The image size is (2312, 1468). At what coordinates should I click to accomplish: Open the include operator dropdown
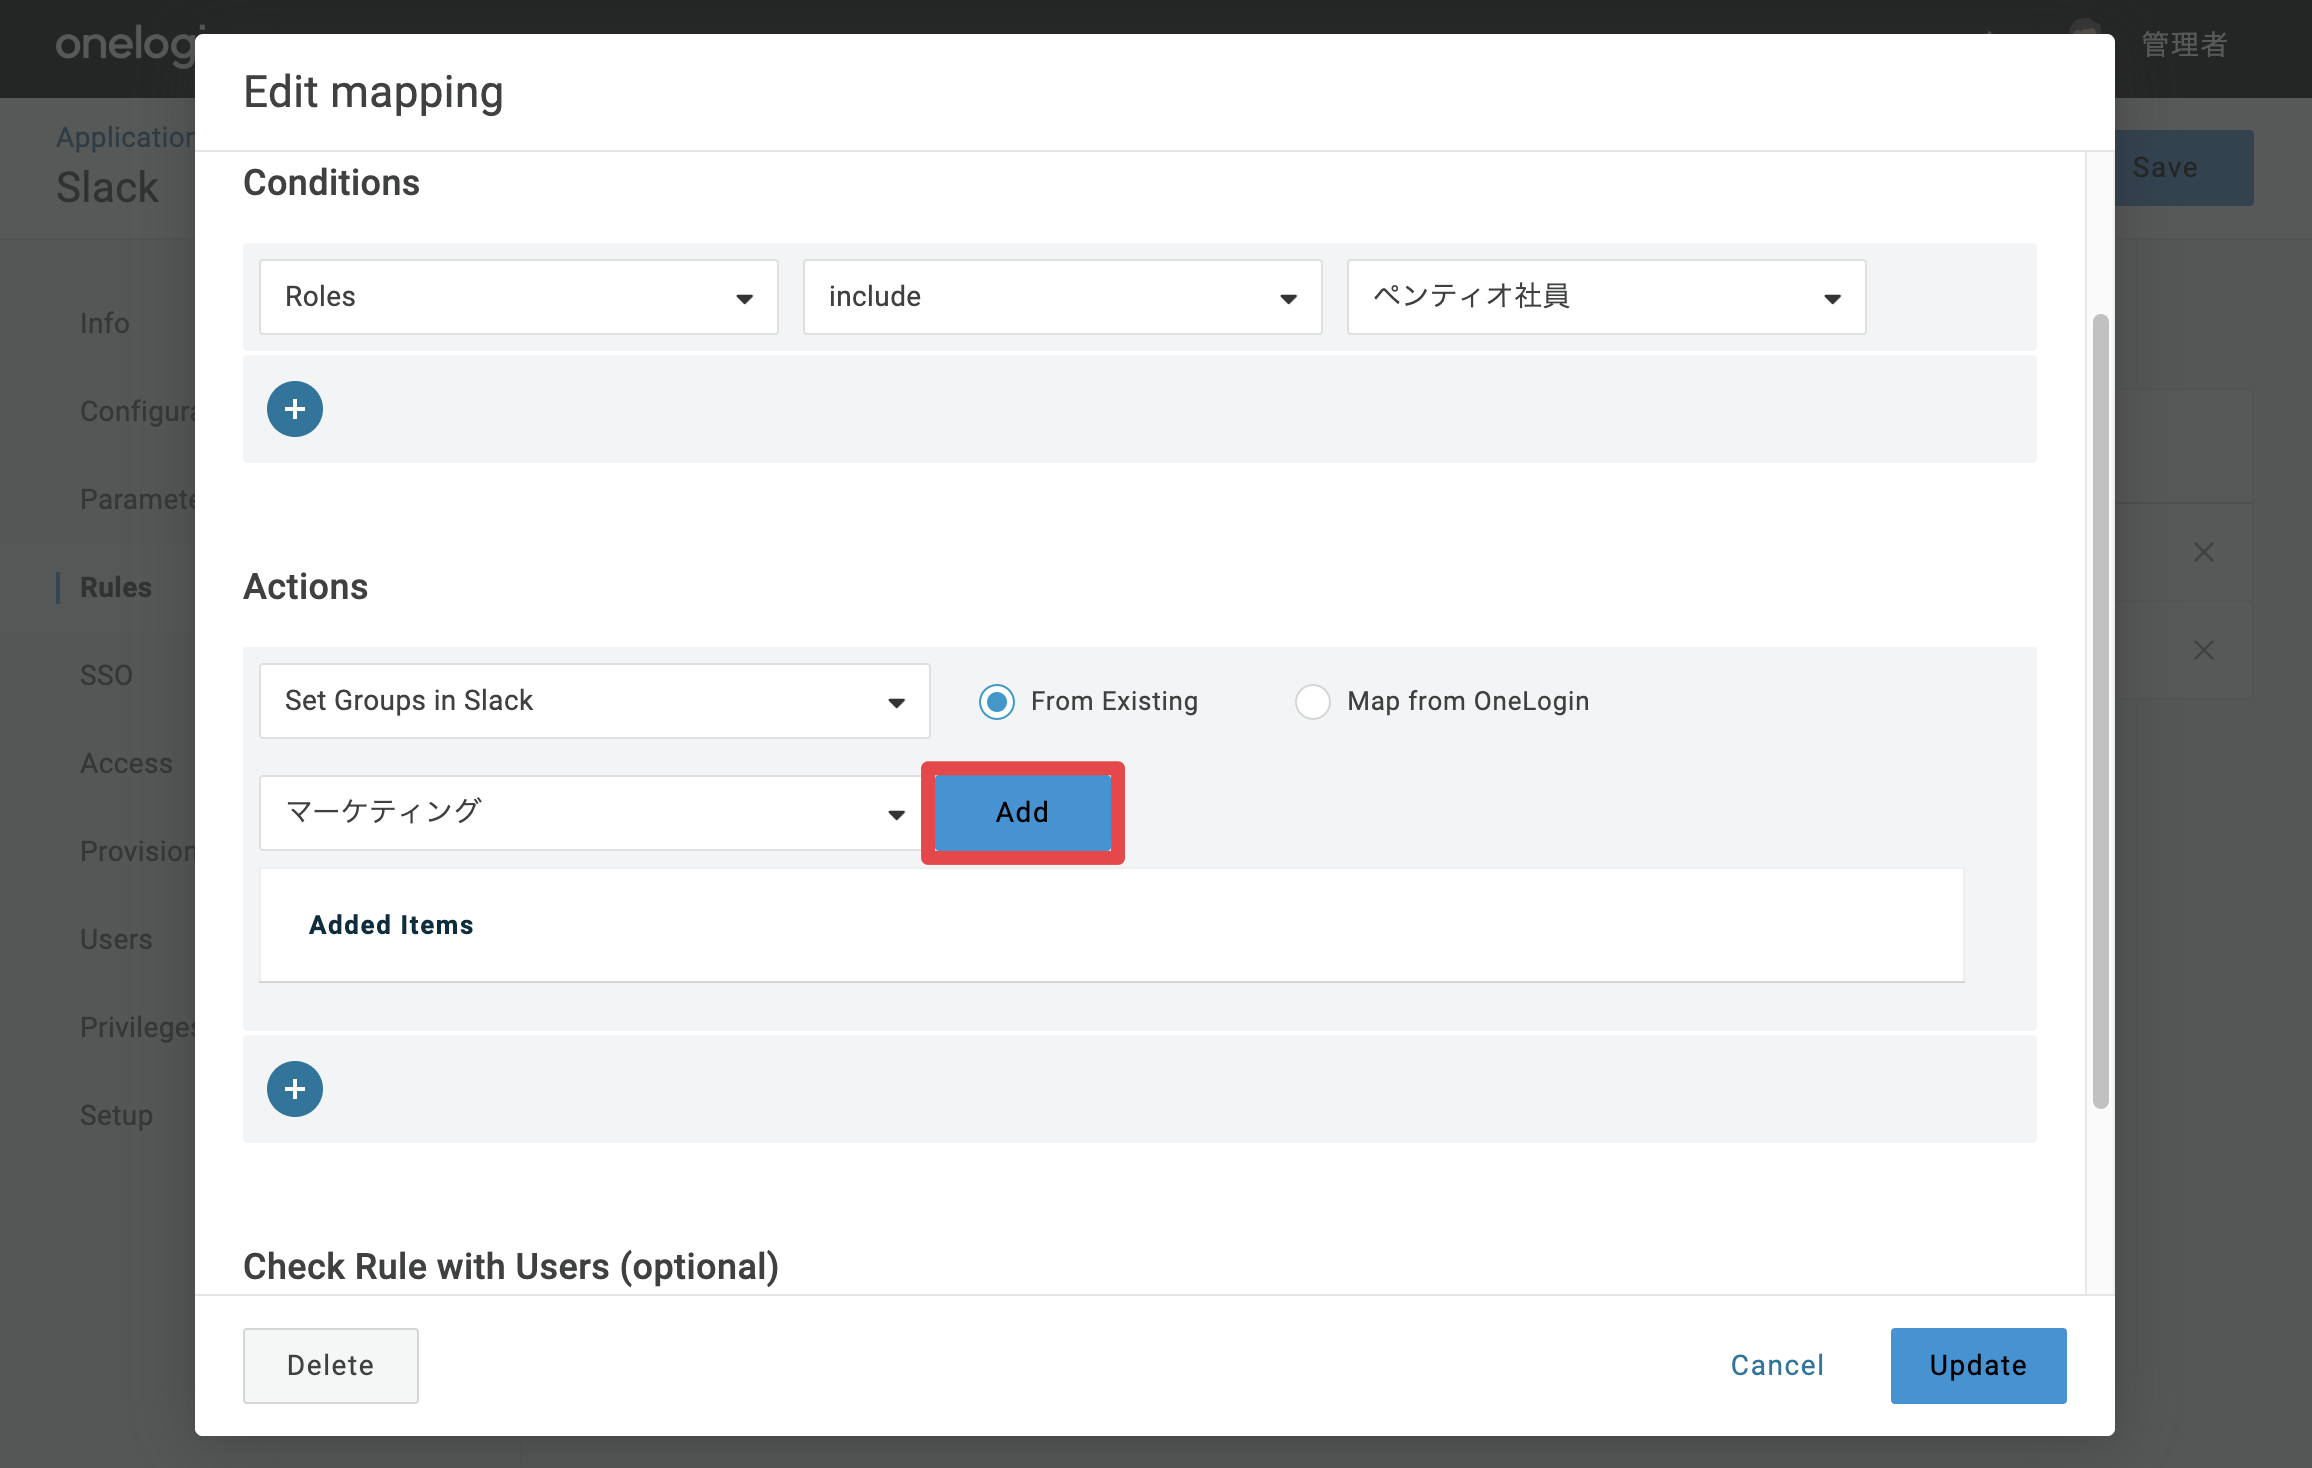point(1062,297)
